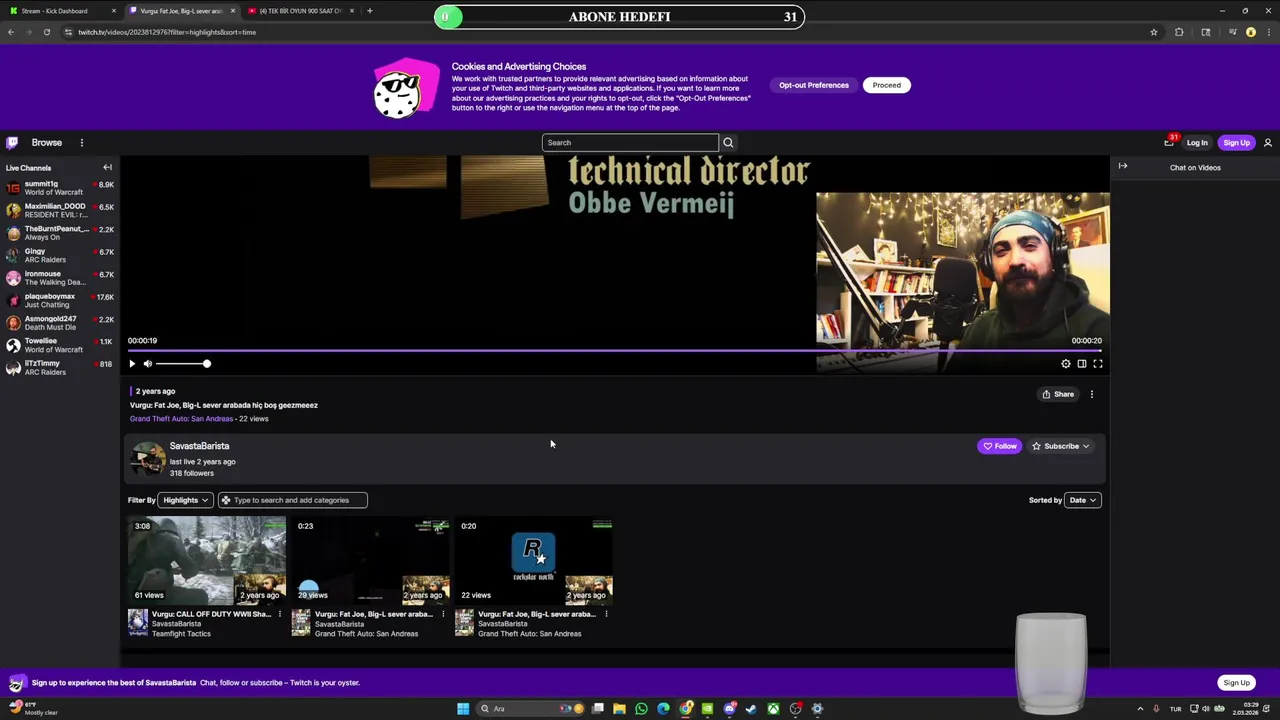Open the Browse menu item
The height and width of the screenshot is (720, 1280).
tap(46, 143)
